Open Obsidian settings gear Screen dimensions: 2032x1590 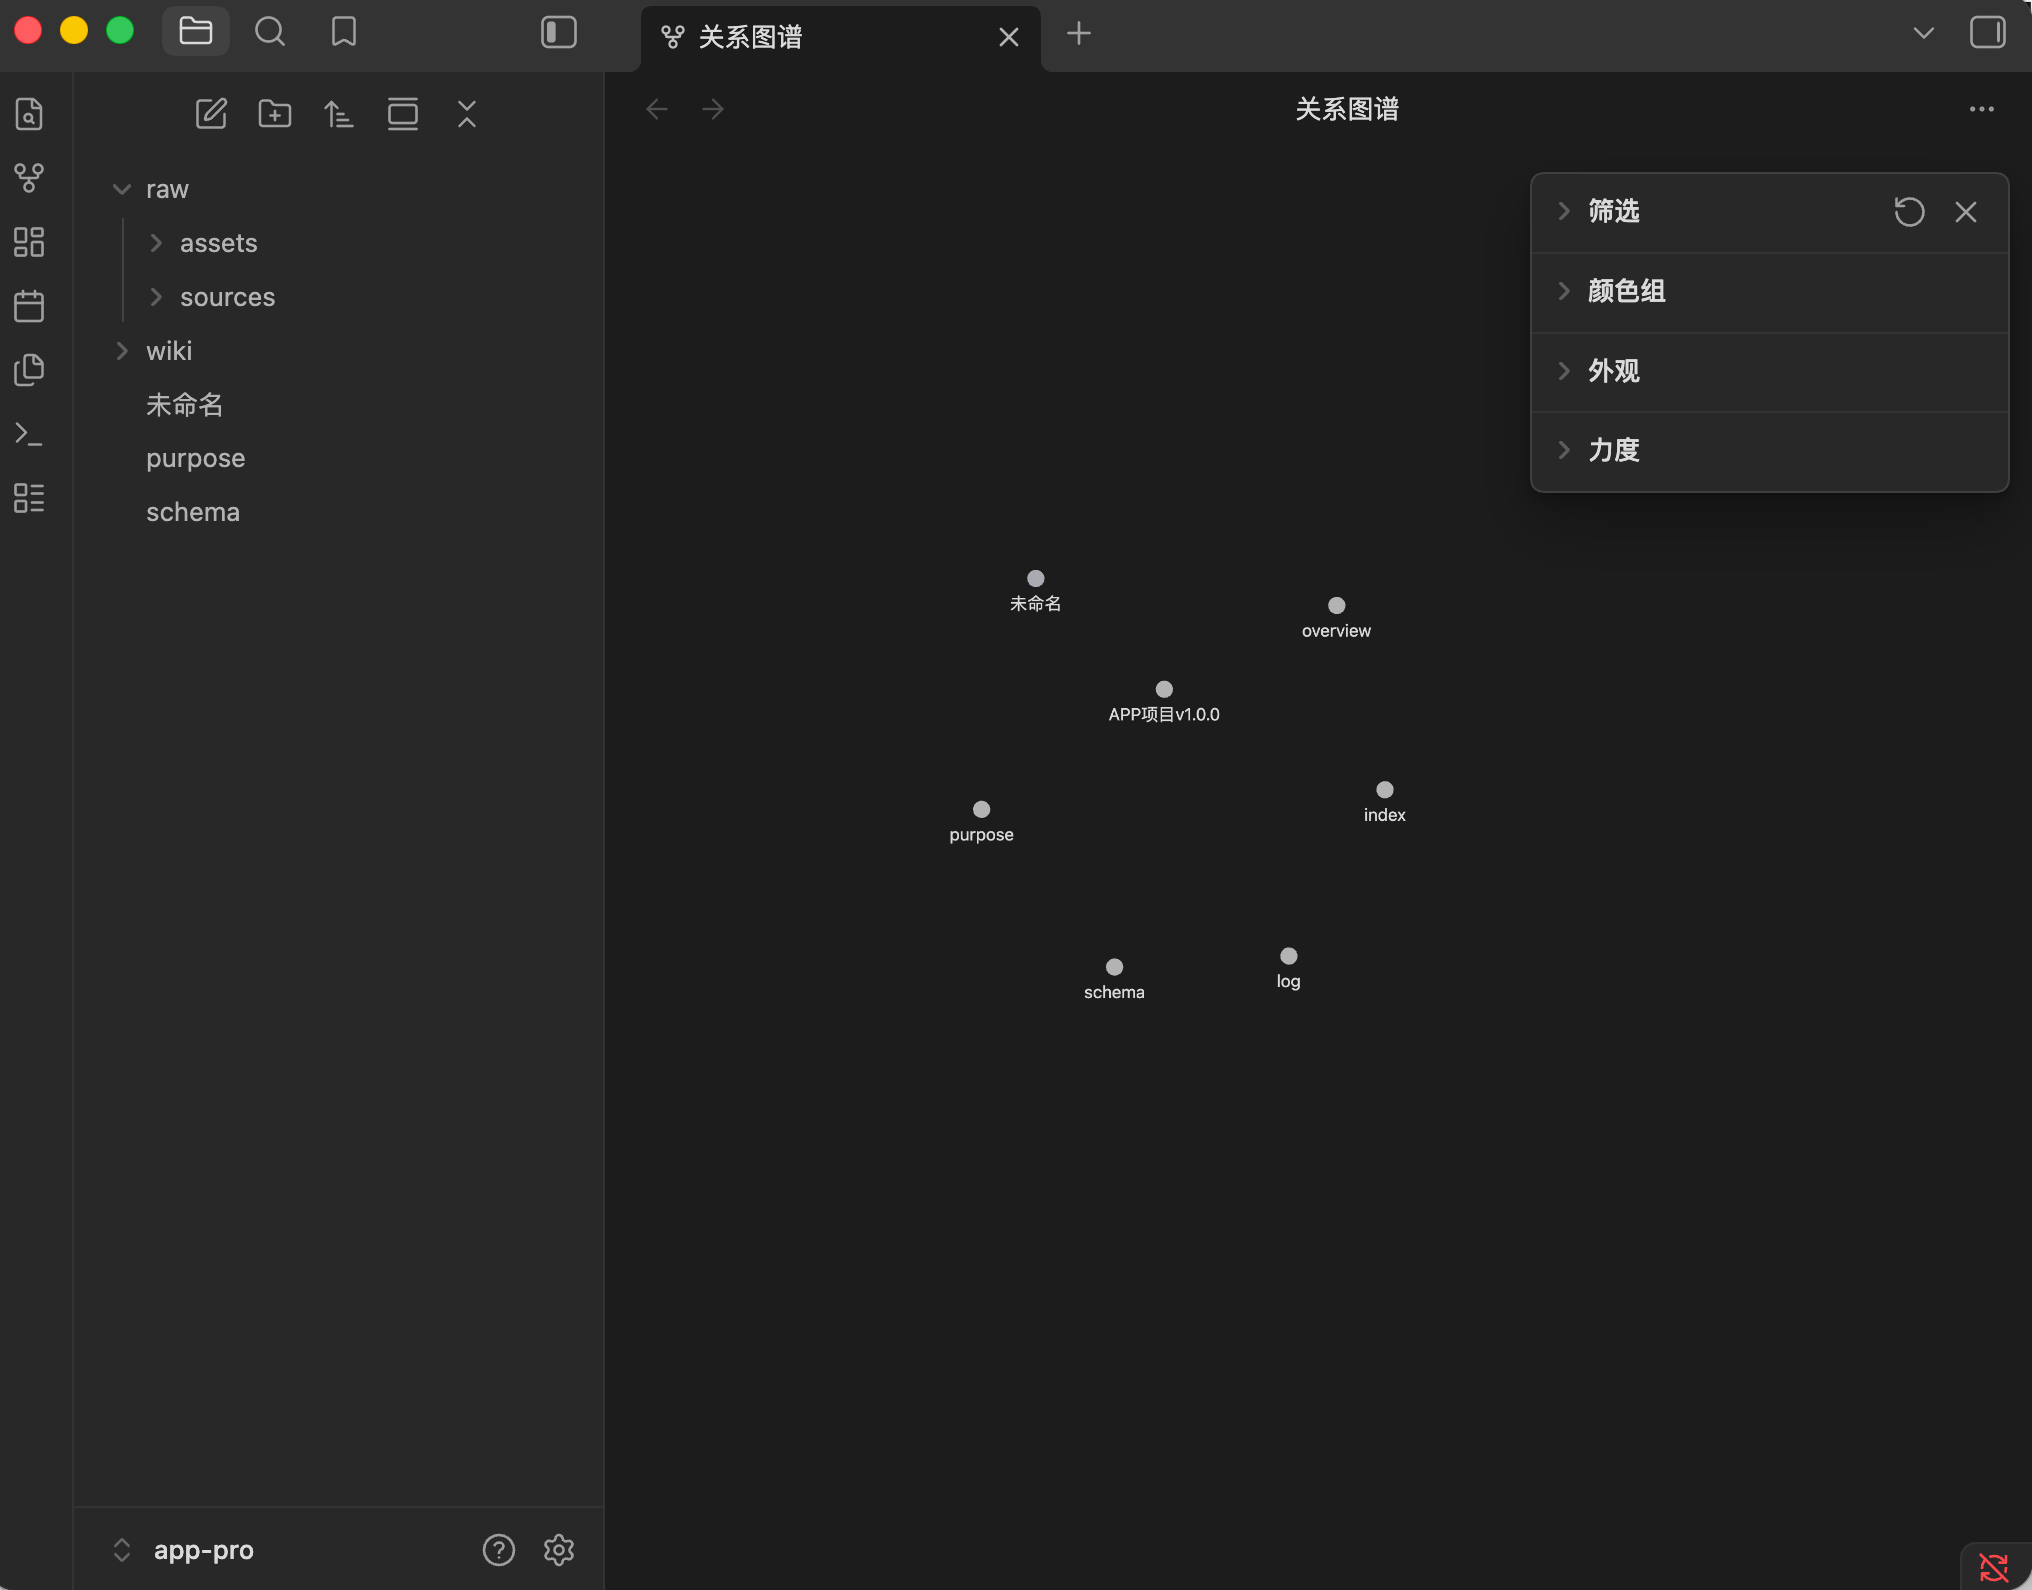559,1550
